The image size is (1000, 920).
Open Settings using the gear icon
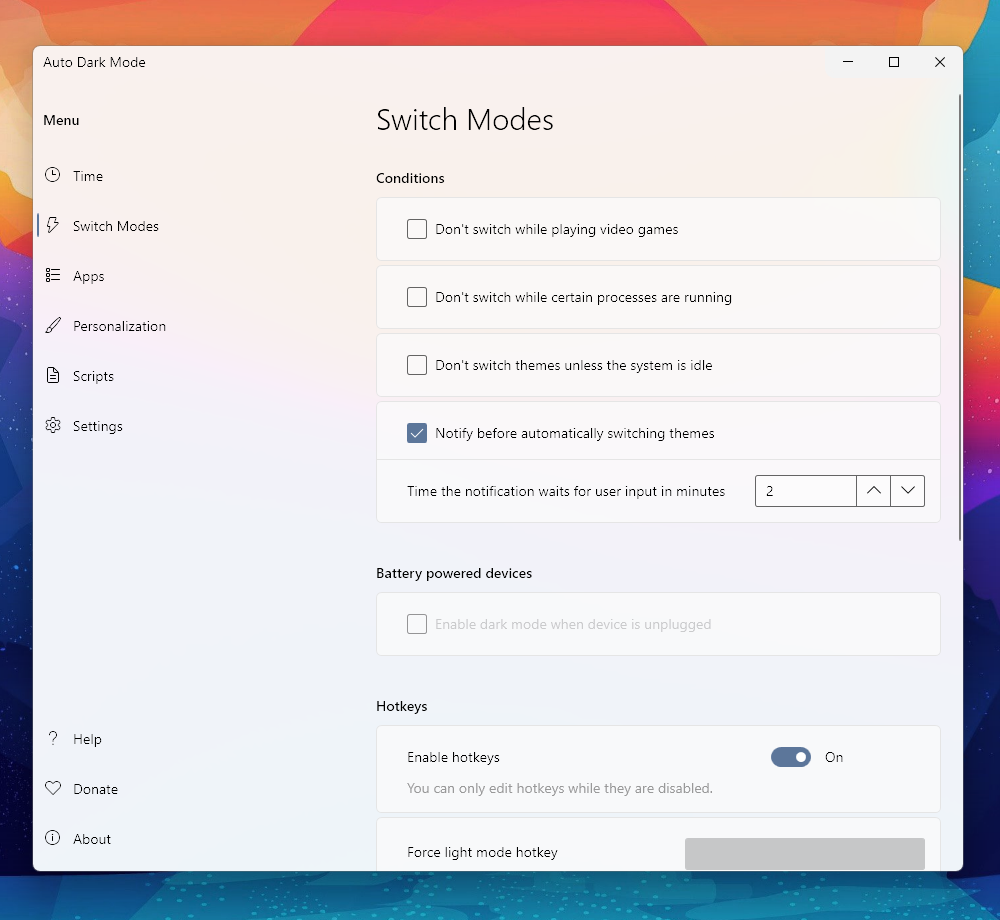(x=53, y=426)
